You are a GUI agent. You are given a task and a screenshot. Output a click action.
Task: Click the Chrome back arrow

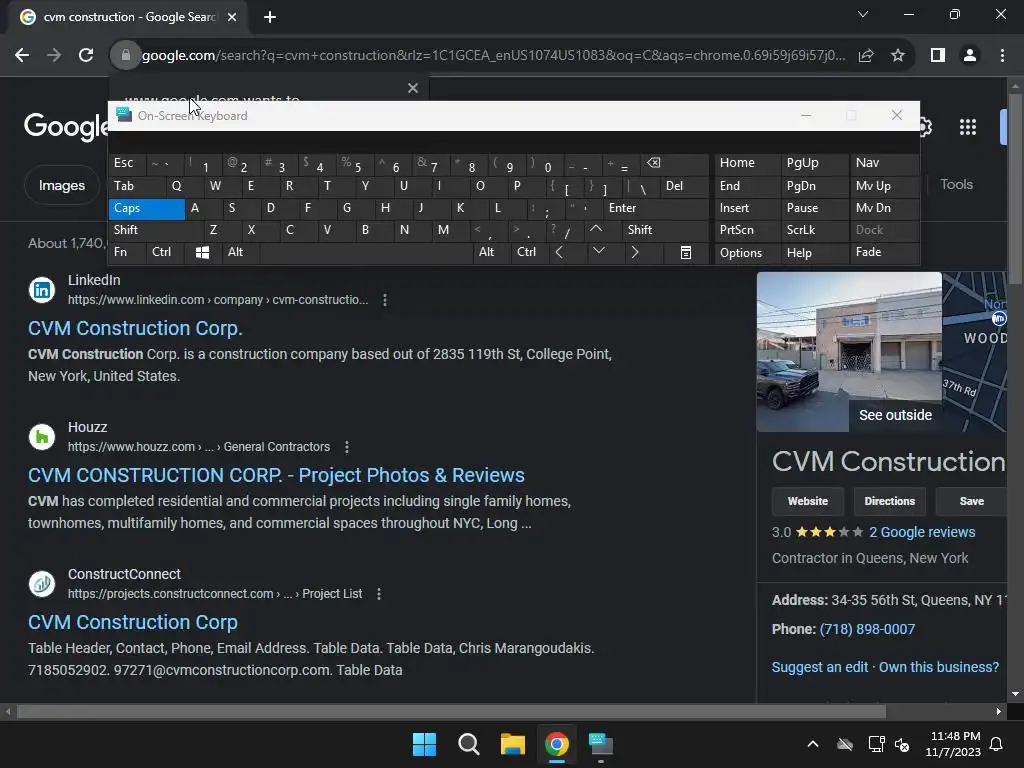point(22,55)
